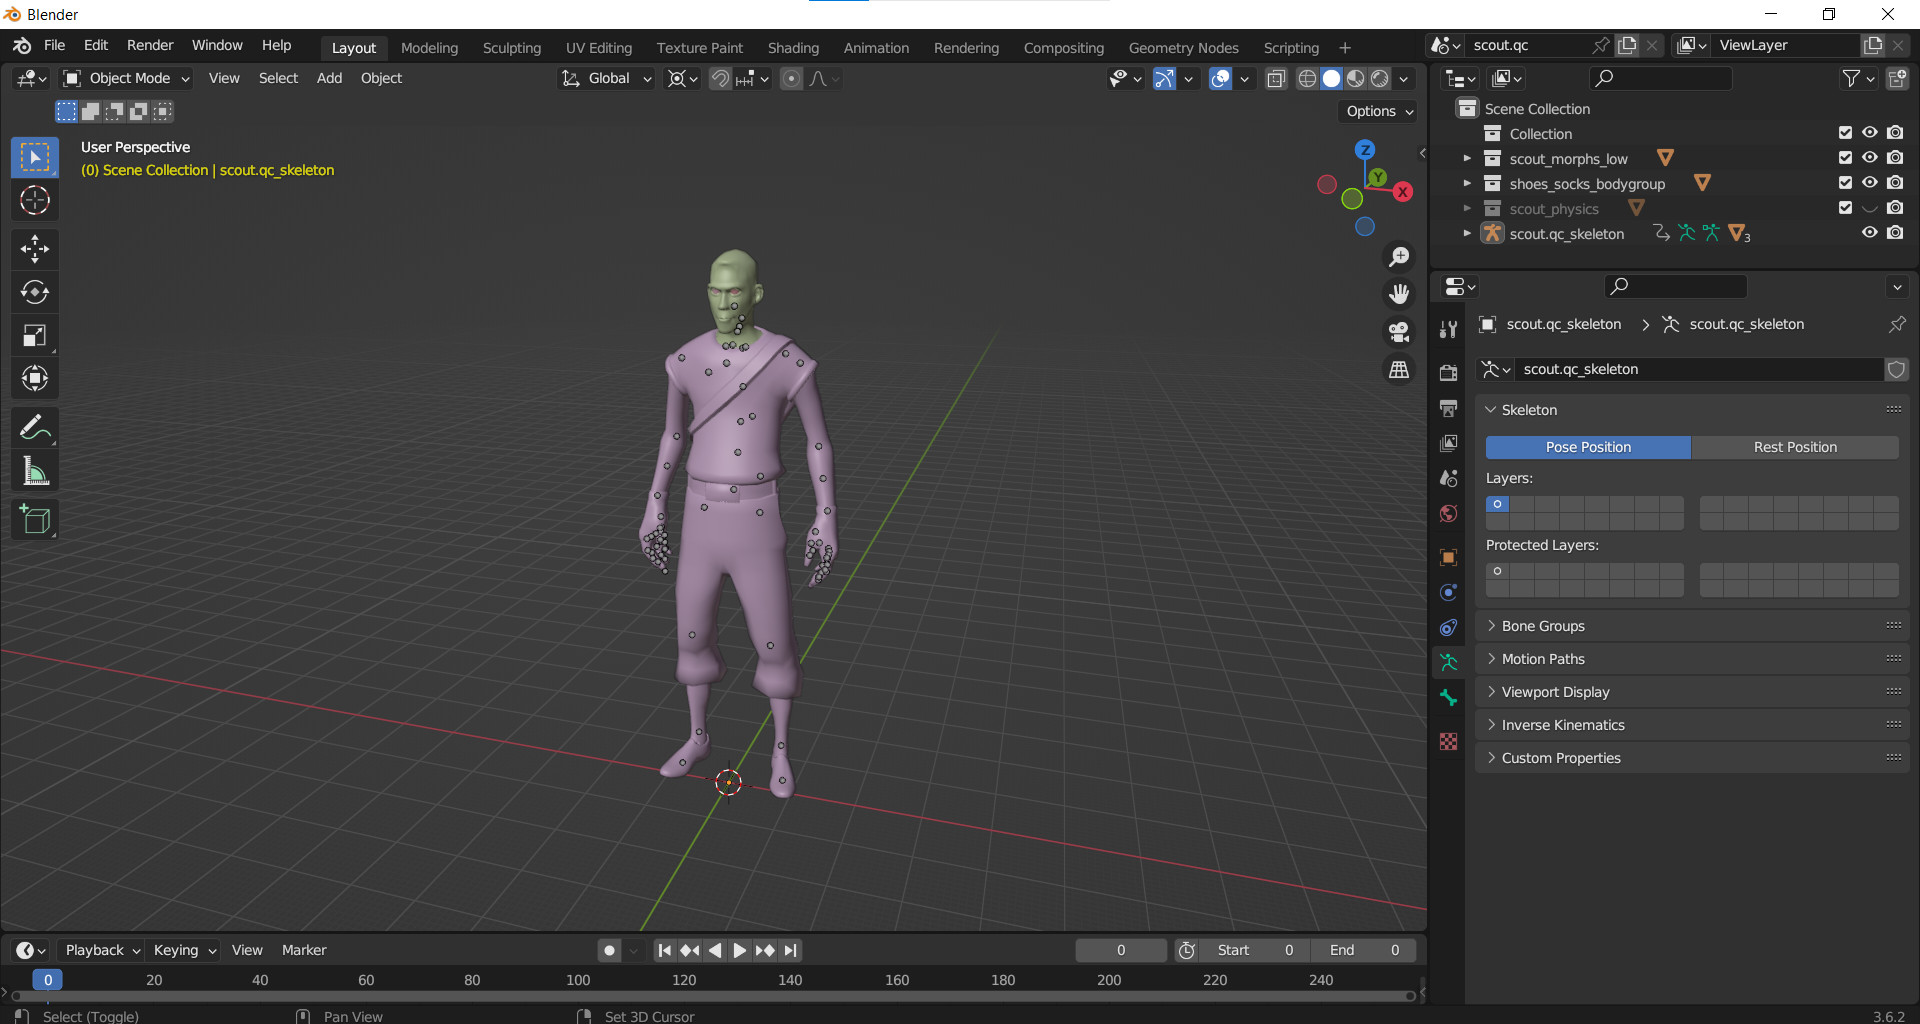Click the Rest Position button
Screen dimensions: 1920x1024
point(1795,447)
